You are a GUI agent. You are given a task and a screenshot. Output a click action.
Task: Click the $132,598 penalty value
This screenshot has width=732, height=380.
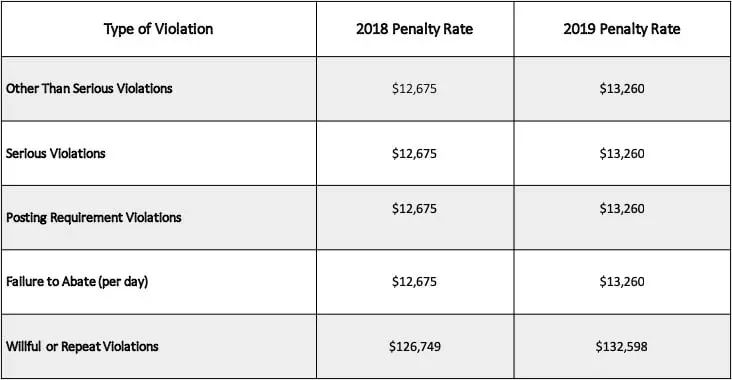point(621,347)
